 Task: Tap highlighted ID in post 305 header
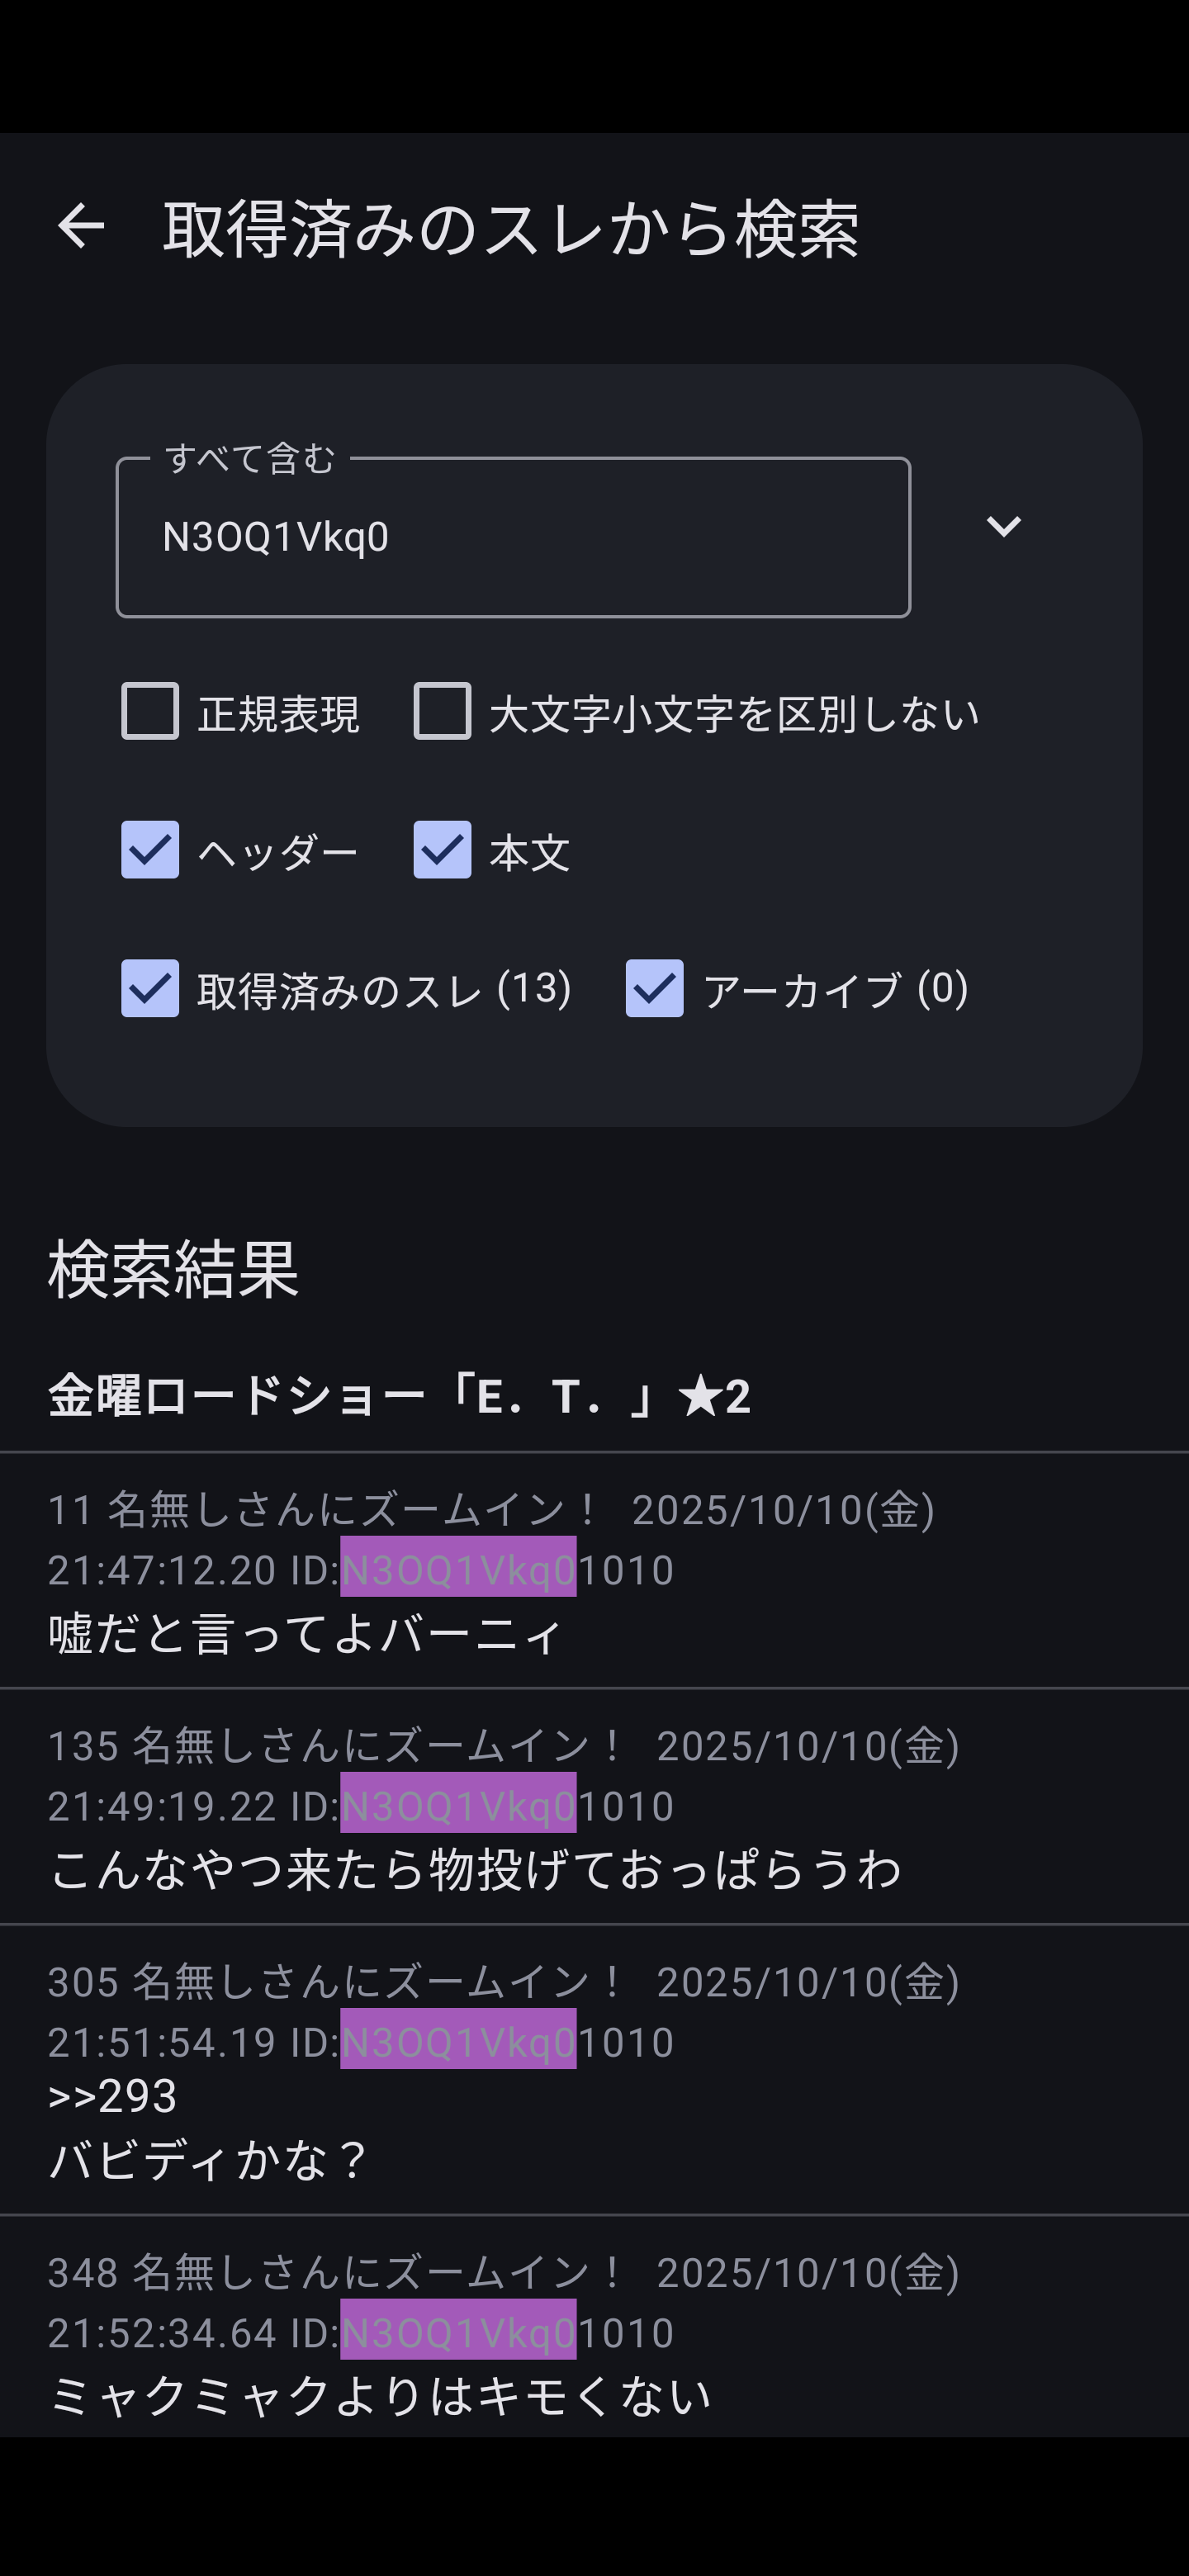click(458, 2040)
